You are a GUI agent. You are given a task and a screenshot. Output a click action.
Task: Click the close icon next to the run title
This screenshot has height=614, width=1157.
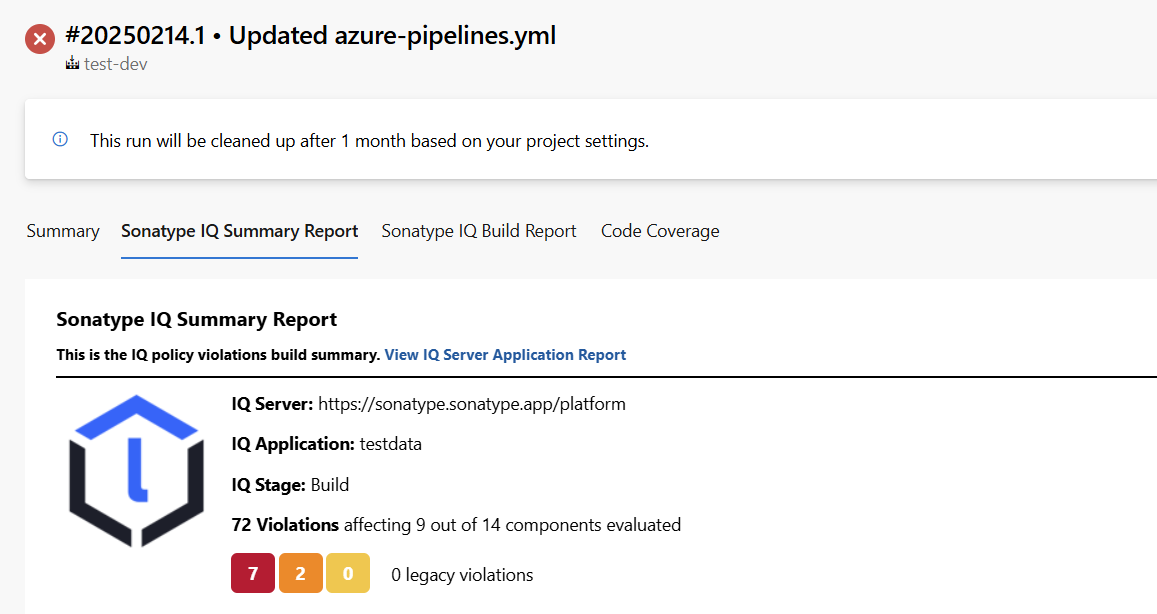[x=38, y=39]
